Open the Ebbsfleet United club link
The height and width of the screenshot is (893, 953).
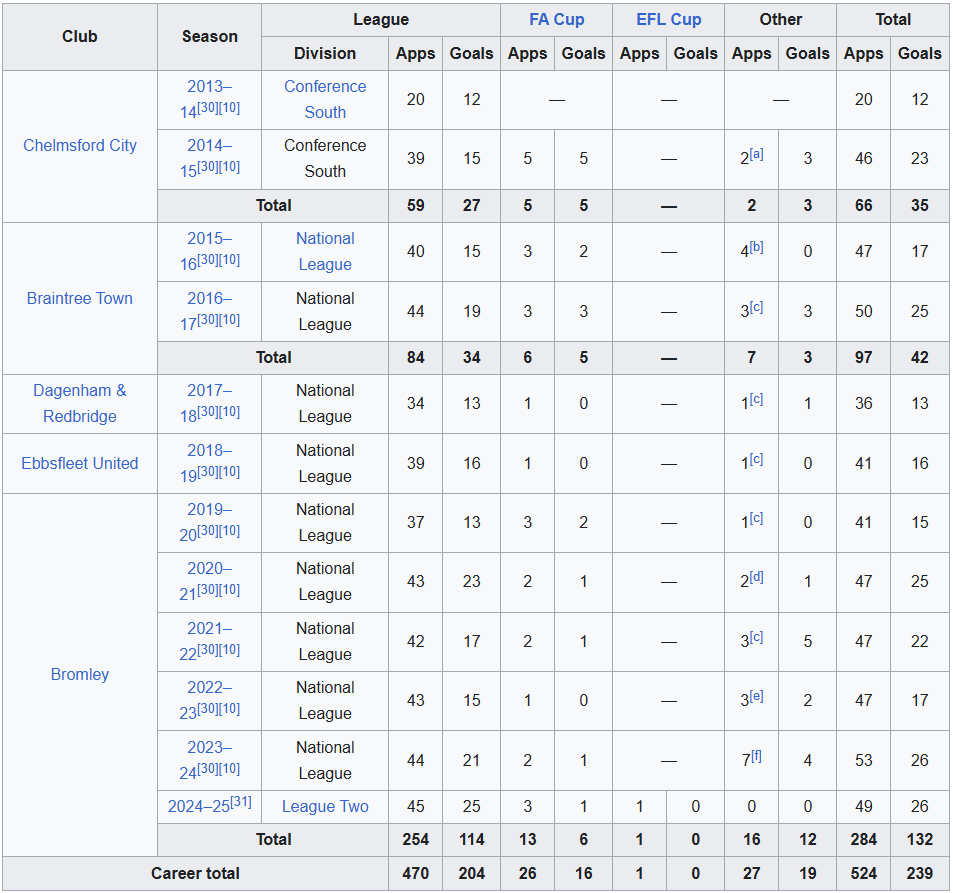80,463
